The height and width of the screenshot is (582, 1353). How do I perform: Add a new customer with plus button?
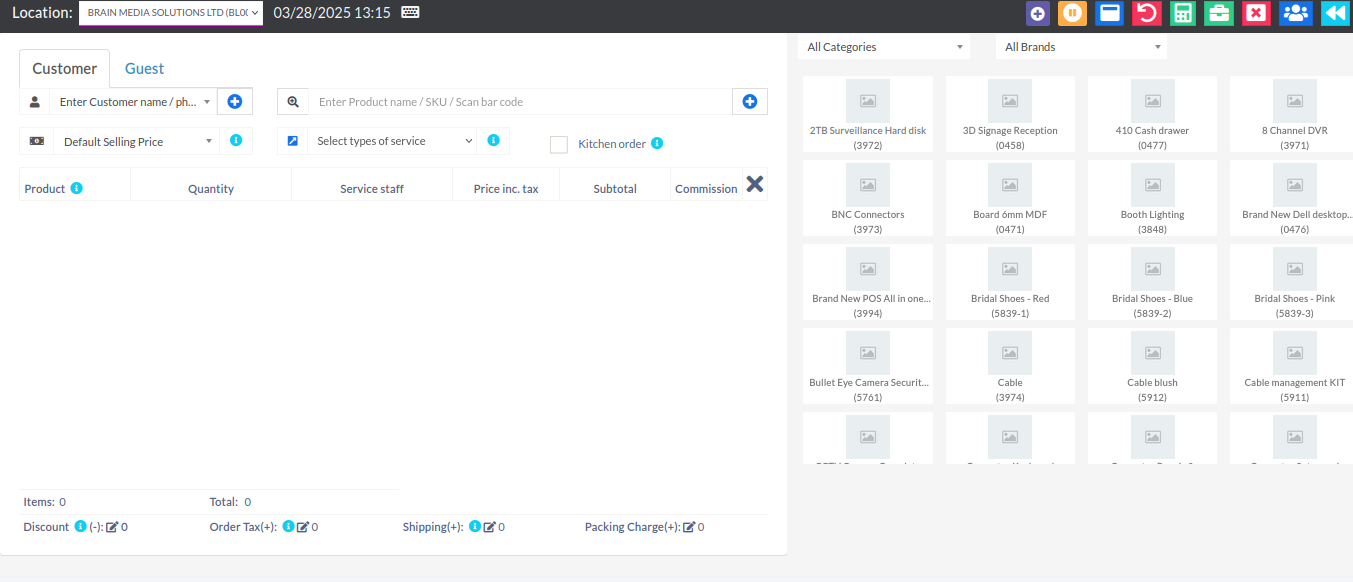tap(235, 101)
